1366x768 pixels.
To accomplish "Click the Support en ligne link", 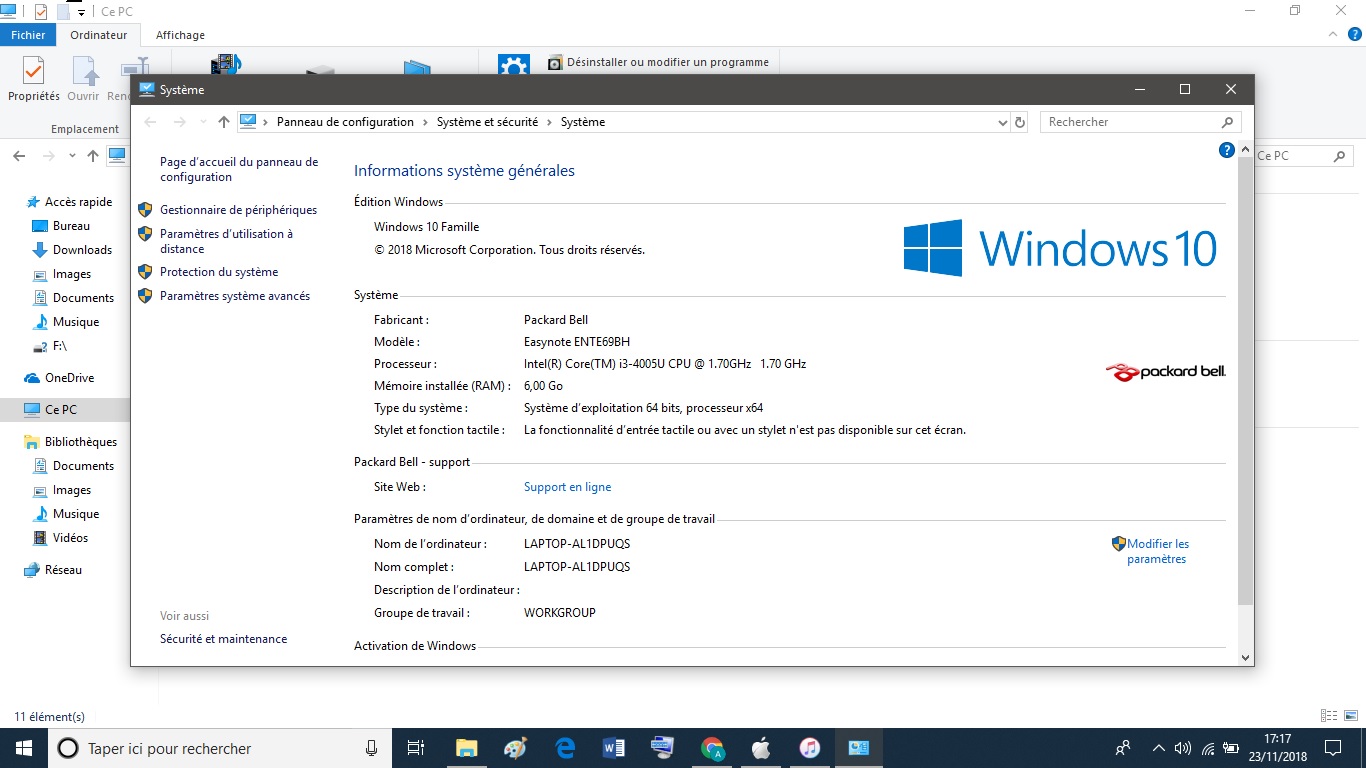I will pos(567,487).
